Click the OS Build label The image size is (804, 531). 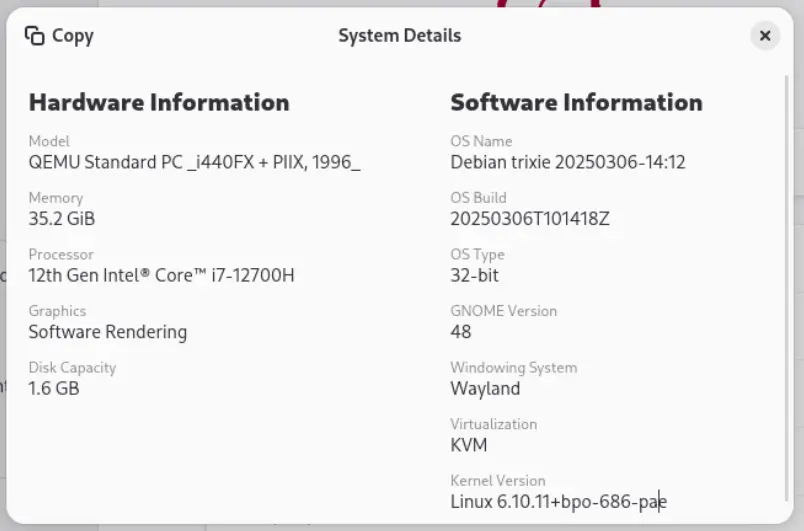(x=478, y=198)
